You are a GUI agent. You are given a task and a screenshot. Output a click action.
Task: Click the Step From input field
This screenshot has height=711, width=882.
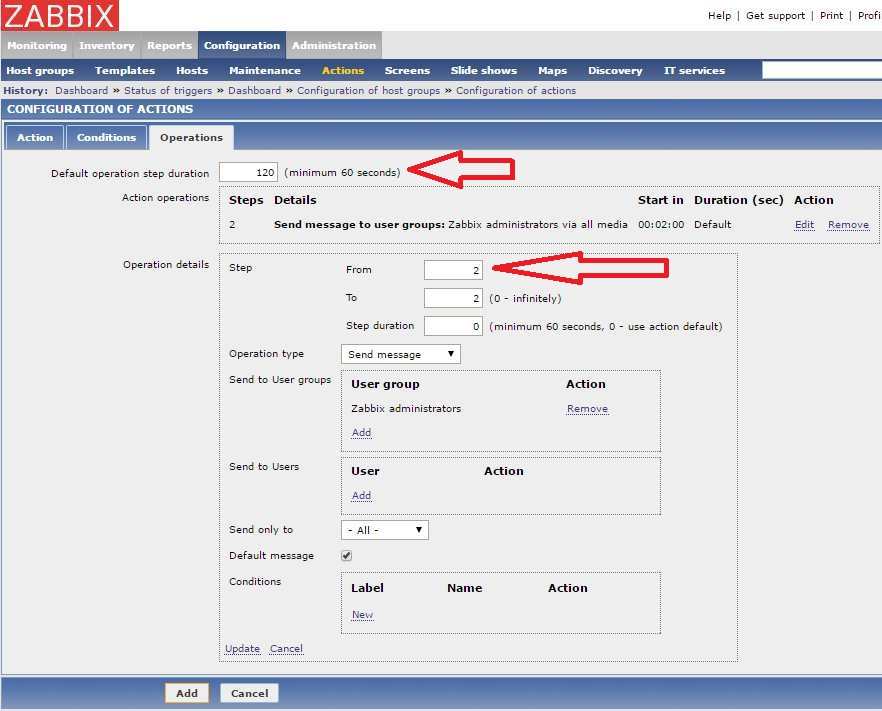tap(453, 270)
